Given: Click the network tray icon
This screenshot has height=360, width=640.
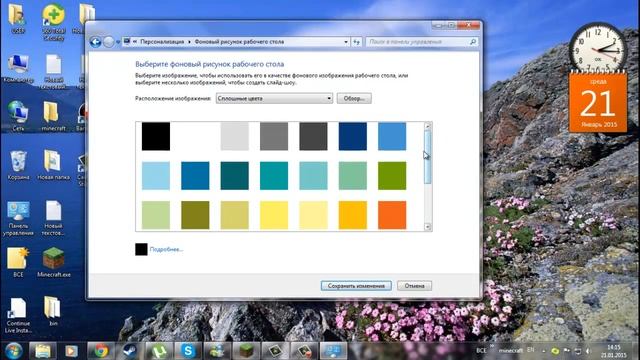Looking at the screenshot, I should coord(578,351).
